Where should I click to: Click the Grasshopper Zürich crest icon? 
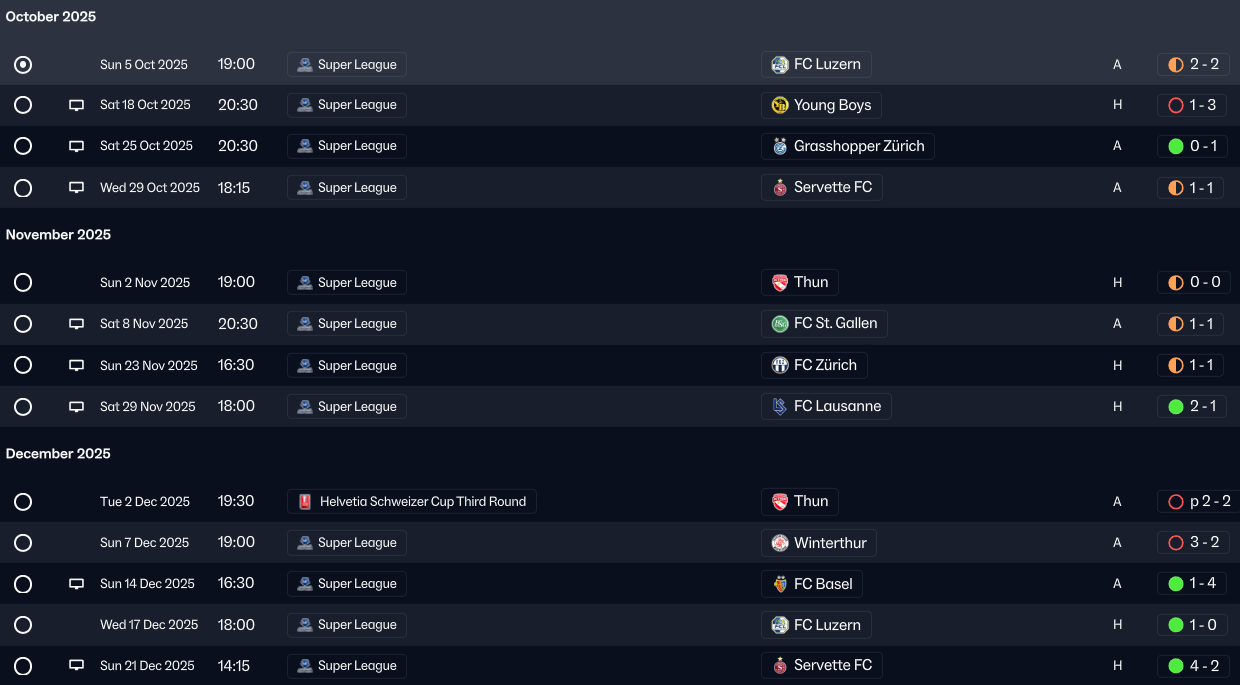pos(780,147)
